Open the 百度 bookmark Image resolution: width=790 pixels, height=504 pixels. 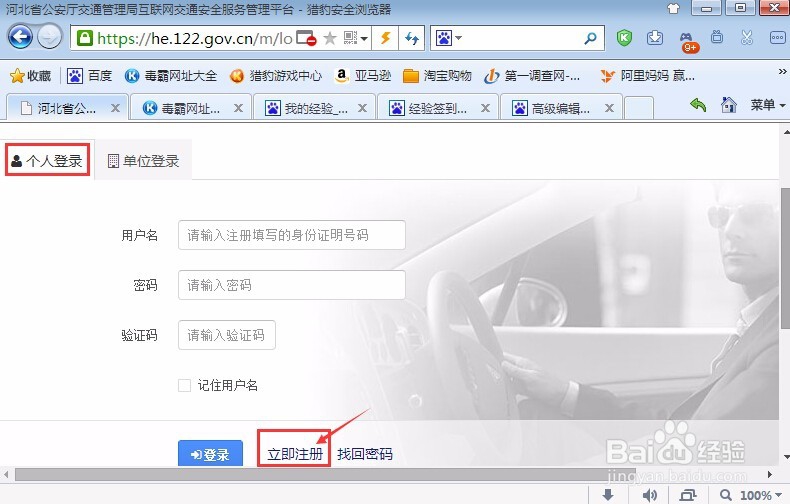[x=89, y=76]
